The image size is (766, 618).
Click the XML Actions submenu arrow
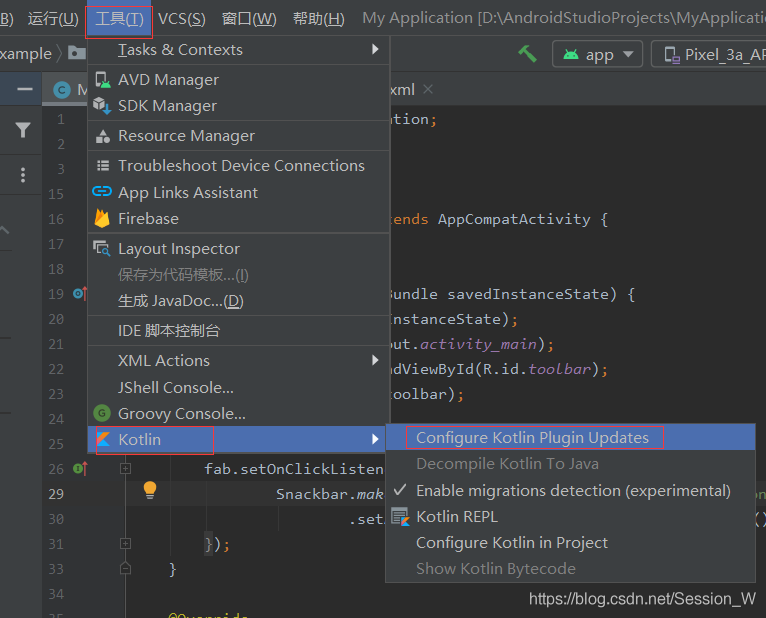pos(375,360)
